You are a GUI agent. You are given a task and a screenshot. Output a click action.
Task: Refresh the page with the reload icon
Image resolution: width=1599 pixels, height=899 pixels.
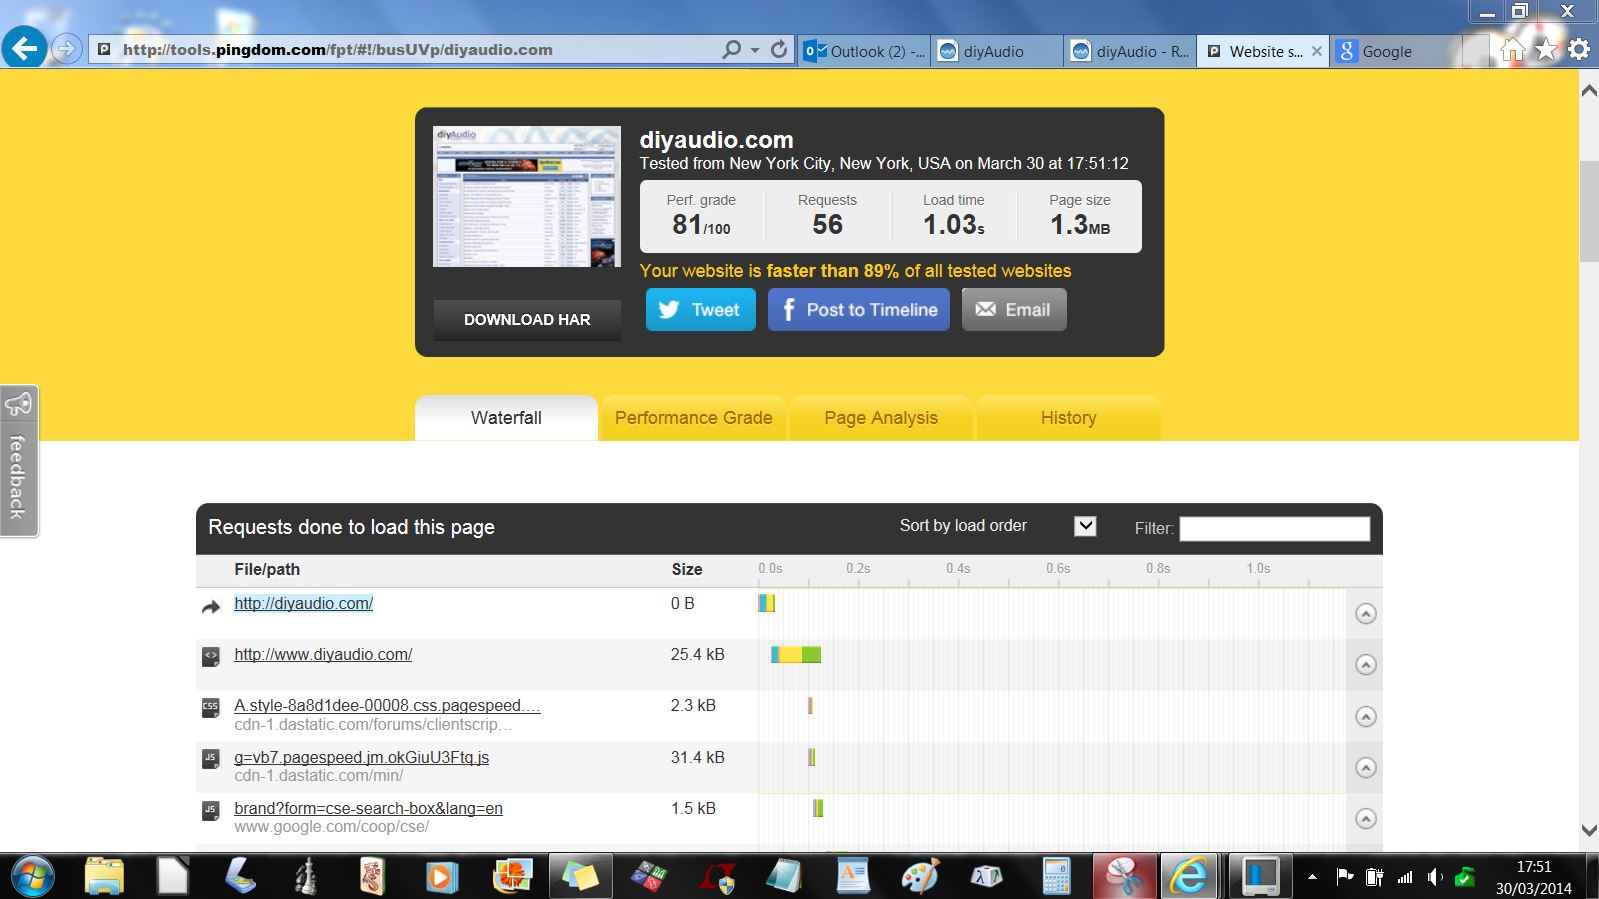click(779, 49)
